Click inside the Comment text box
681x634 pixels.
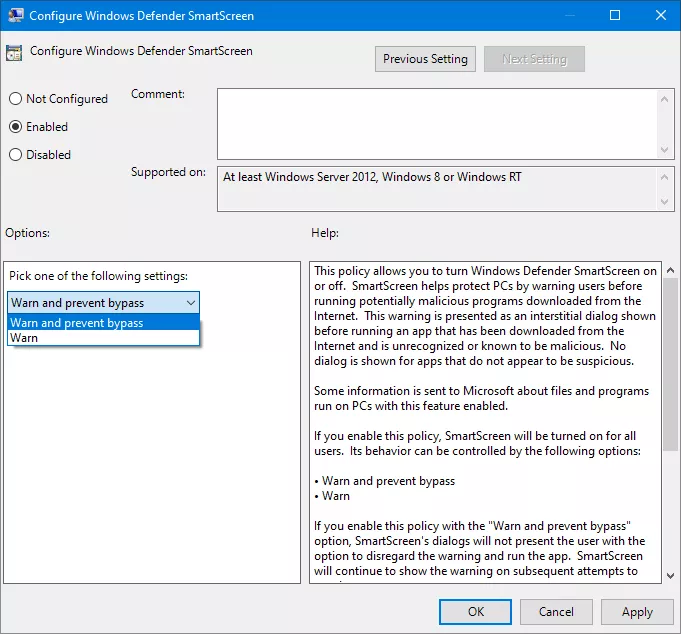[x=437, y=124]
